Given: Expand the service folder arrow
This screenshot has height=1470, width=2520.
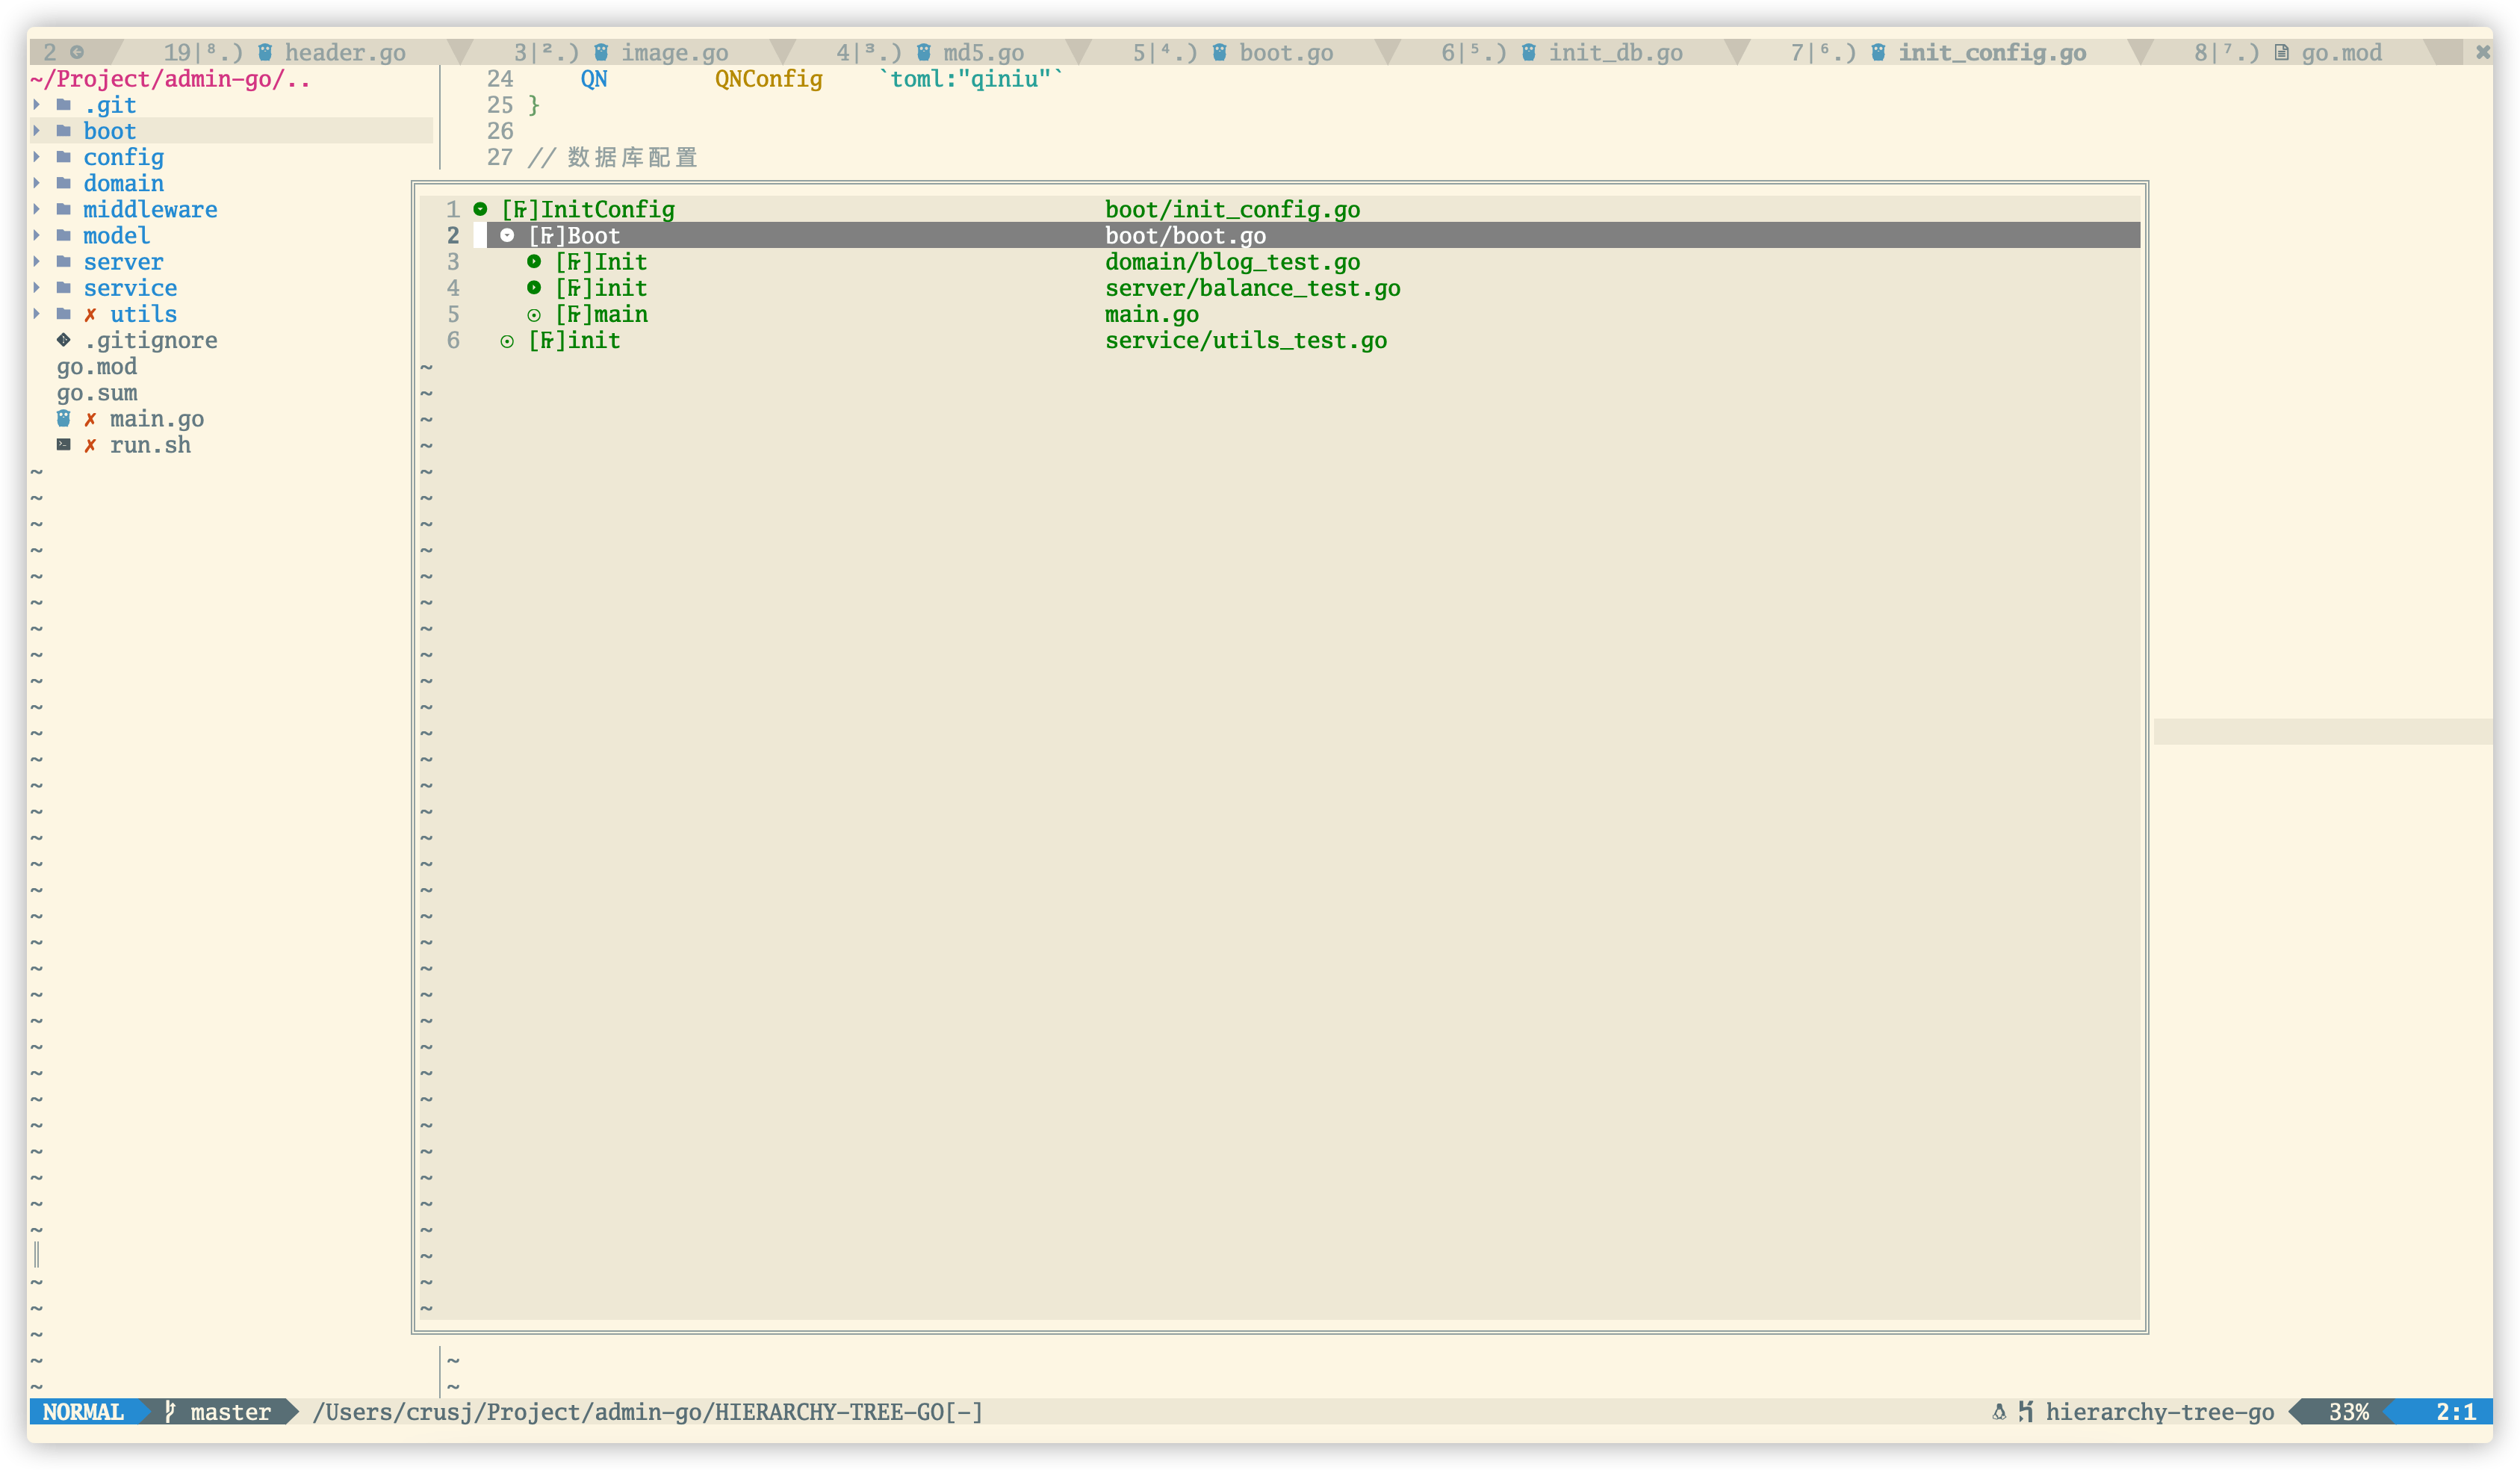Looking at the screenshot, I should pyautogui.click(x=37, y=287).
